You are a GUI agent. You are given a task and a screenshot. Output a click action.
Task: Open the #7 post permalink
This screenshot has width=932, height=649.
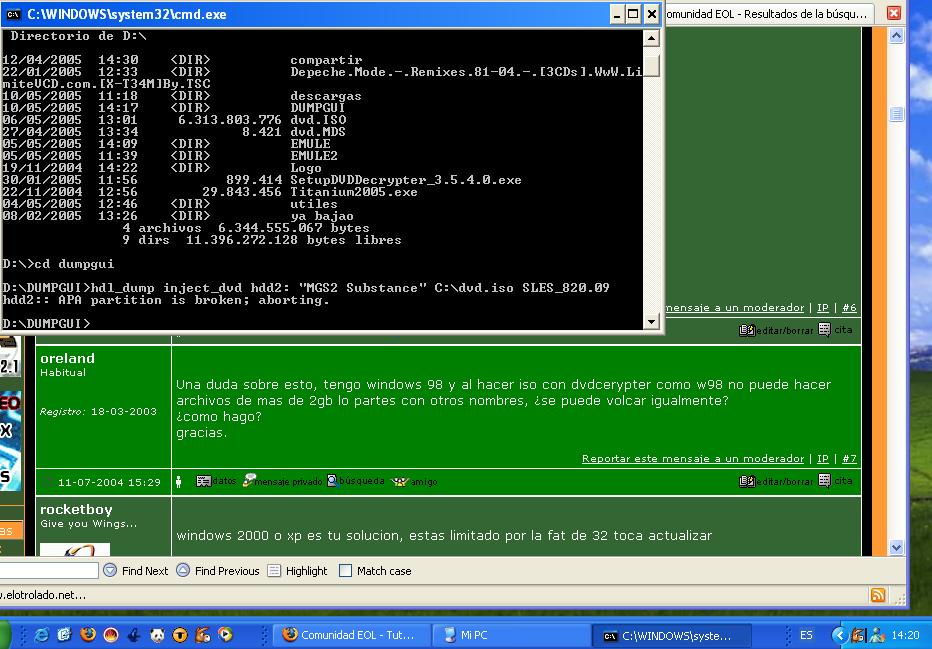[849, 459]
